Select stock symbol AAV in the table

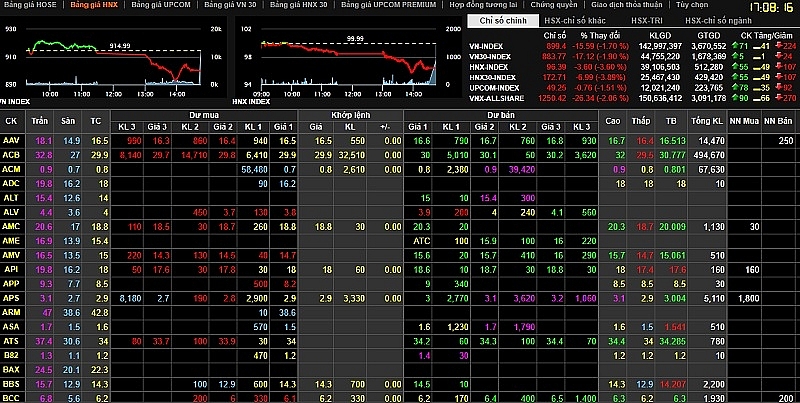[11, 141]
